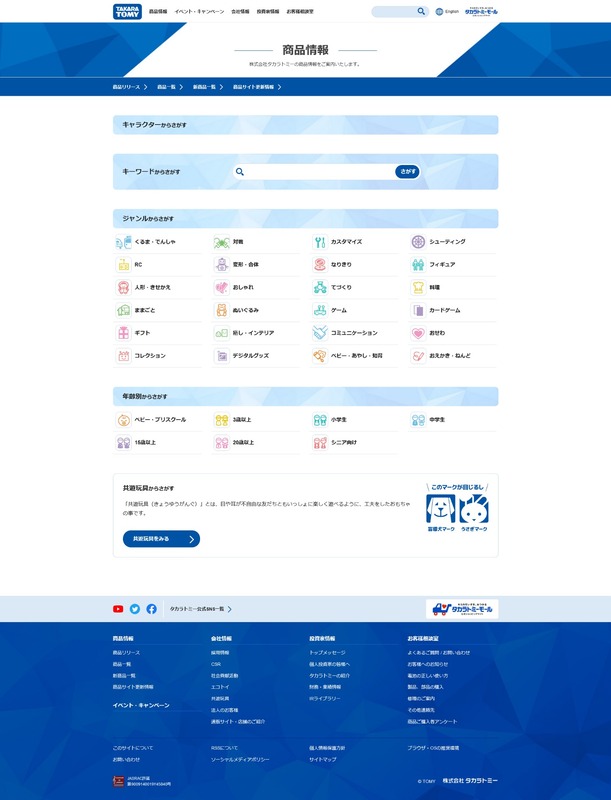
Task: Open the YouTube icon in footer bar
Action: click(x=118, y=609)
